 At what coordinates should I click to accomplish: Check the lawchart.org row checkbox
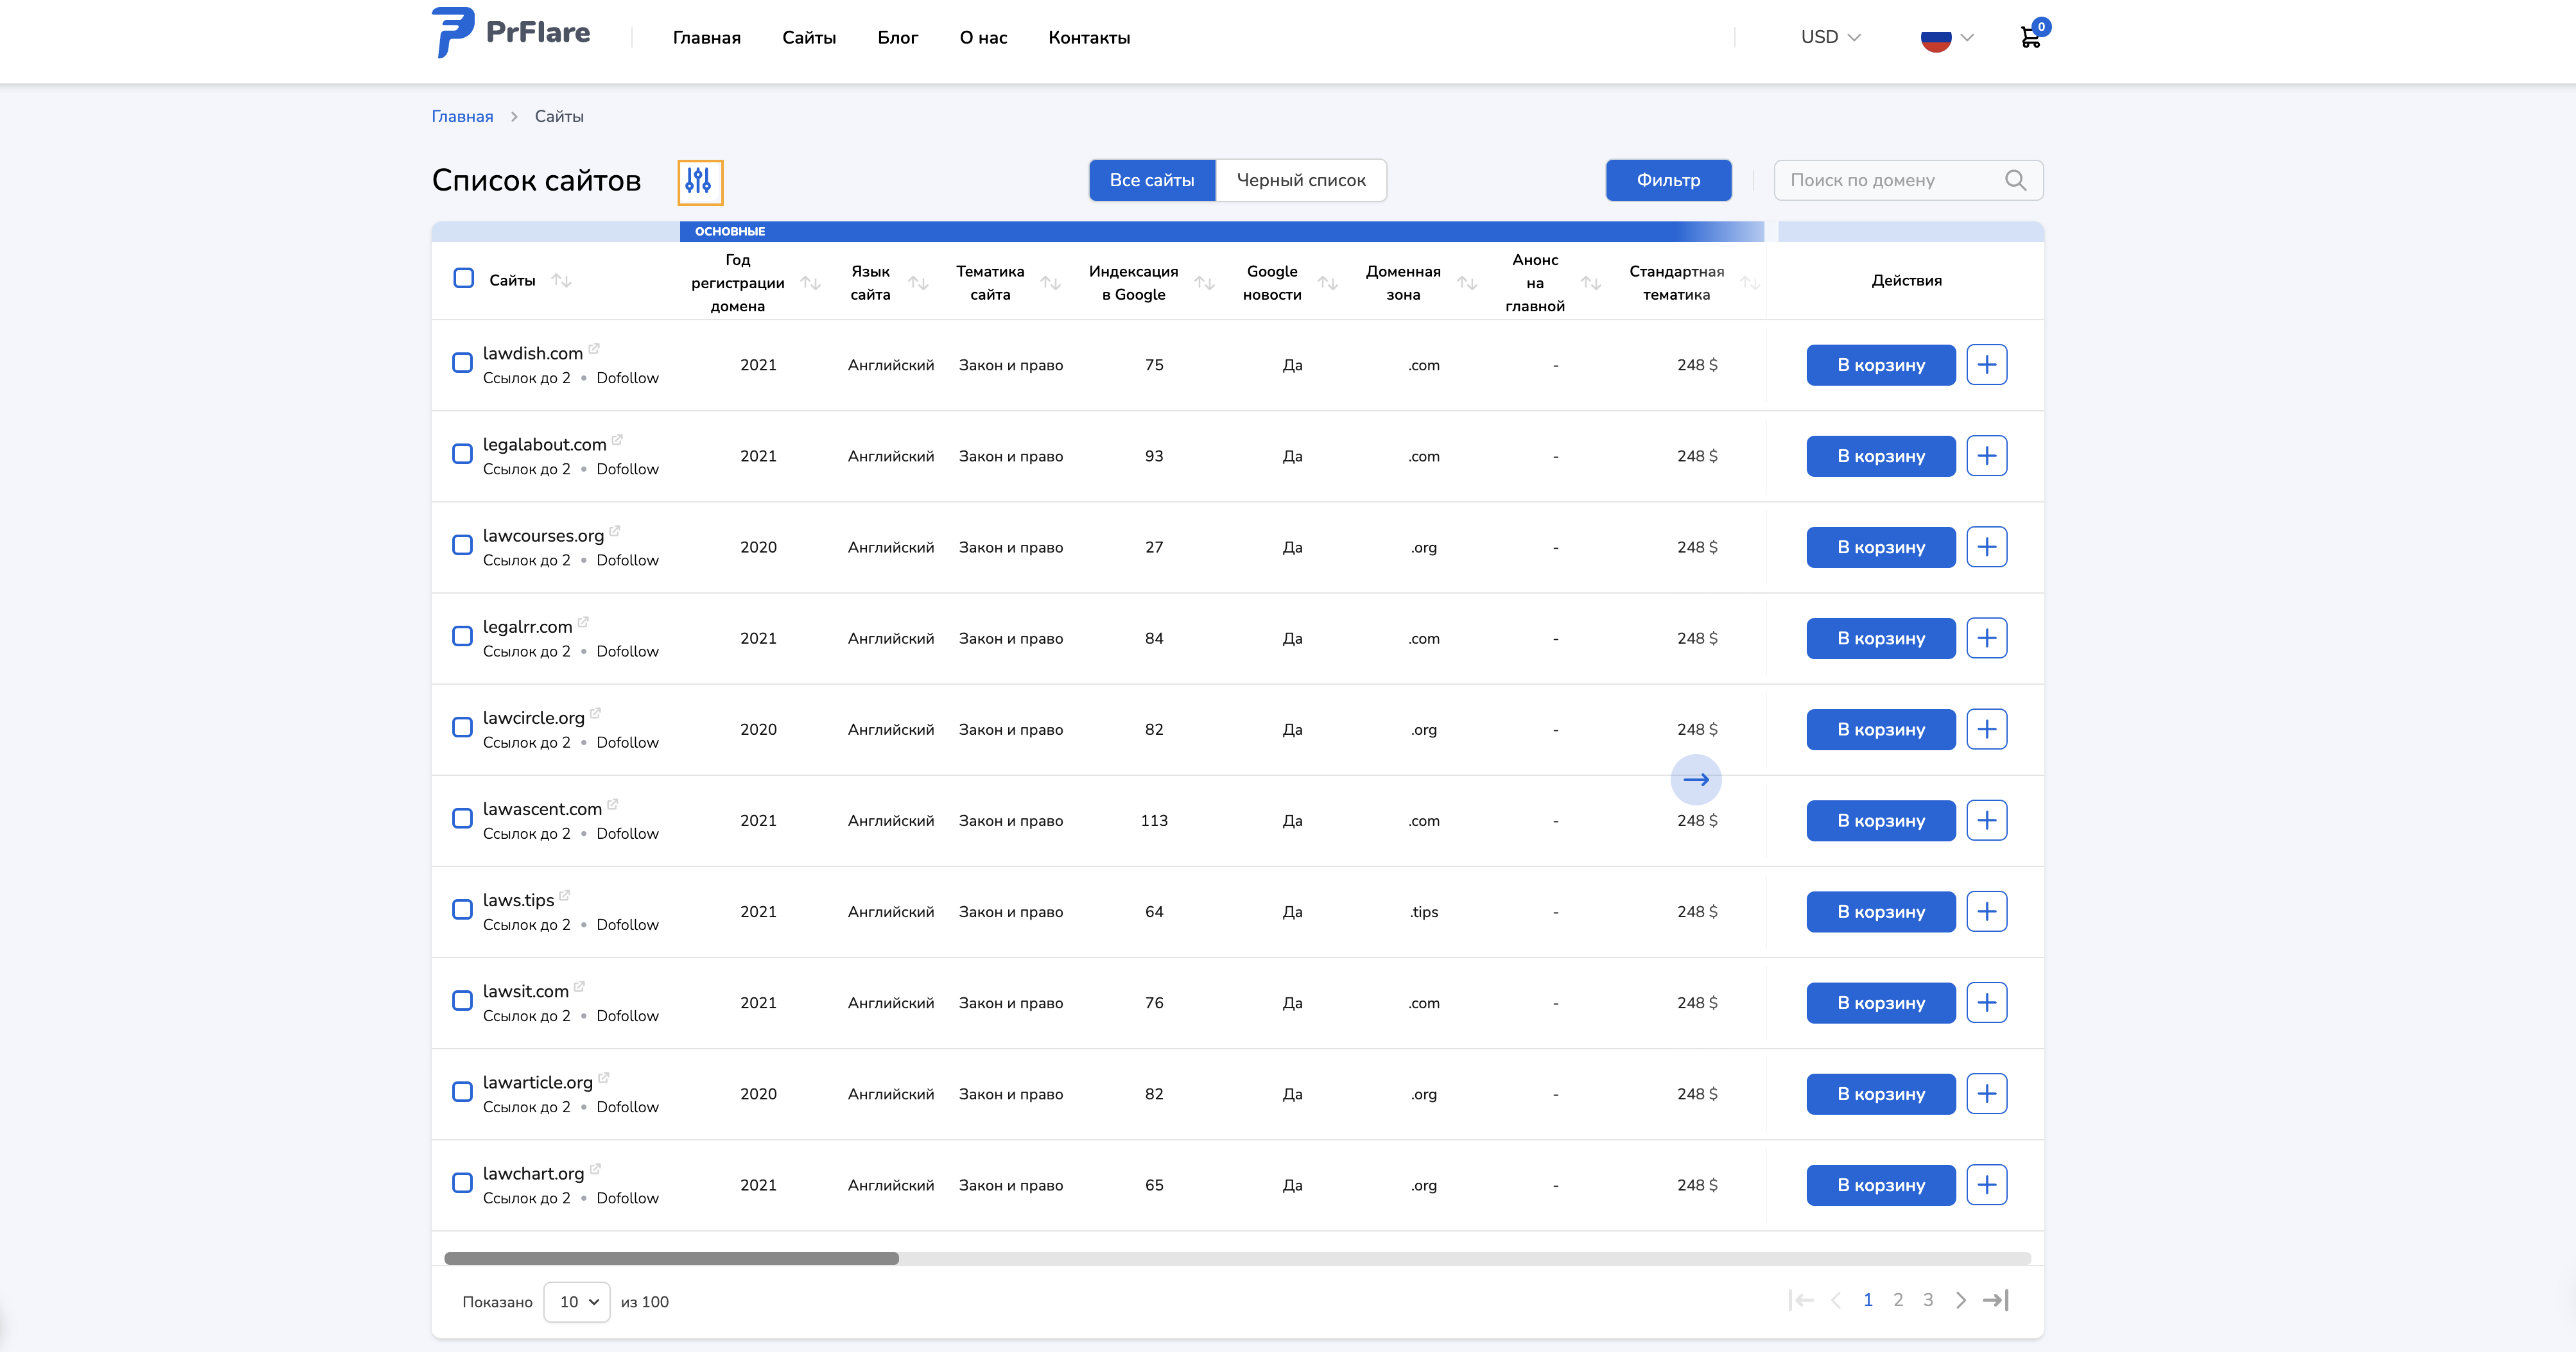[462, 1182]
